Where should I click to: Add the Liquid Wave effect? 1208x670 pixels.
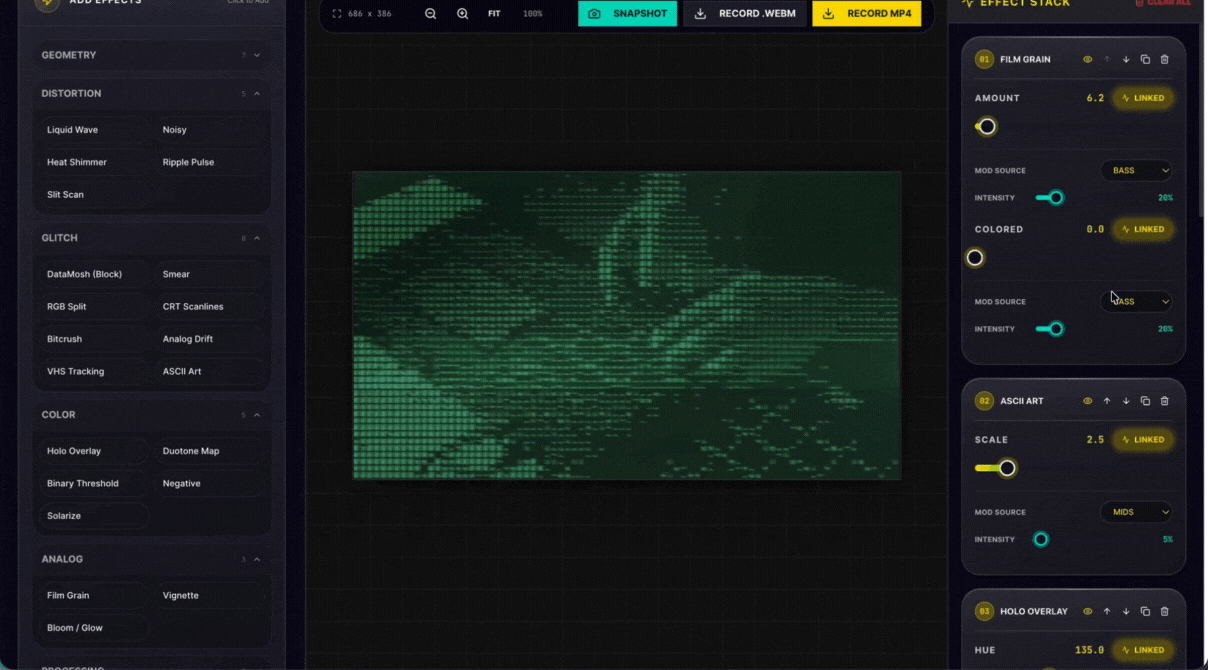pyautogui.click(x=93, y=130)
